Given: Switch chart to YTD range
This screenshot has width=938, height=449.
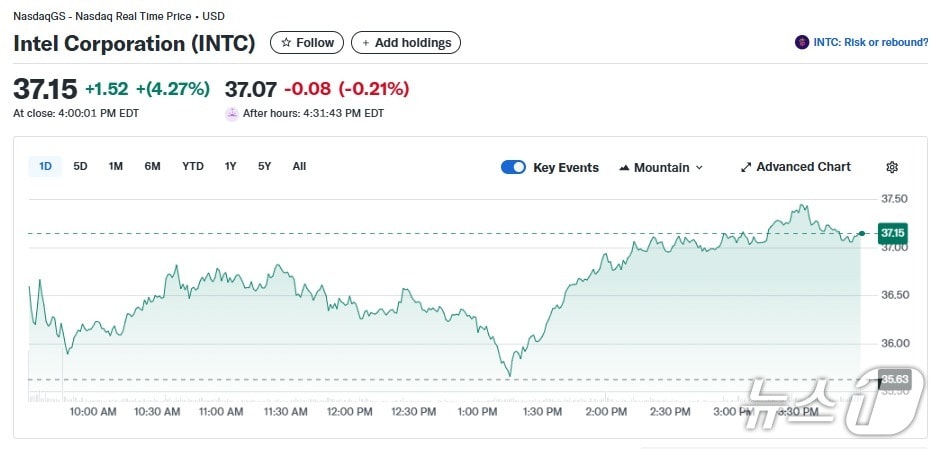Looking at the screenshot, I should [x=193, y=166].
